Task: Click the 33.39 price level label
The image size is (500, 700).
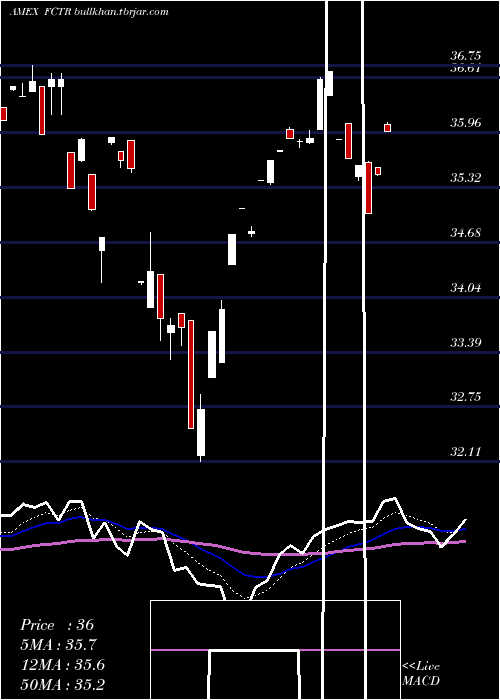Action: (x=466, y=343)
